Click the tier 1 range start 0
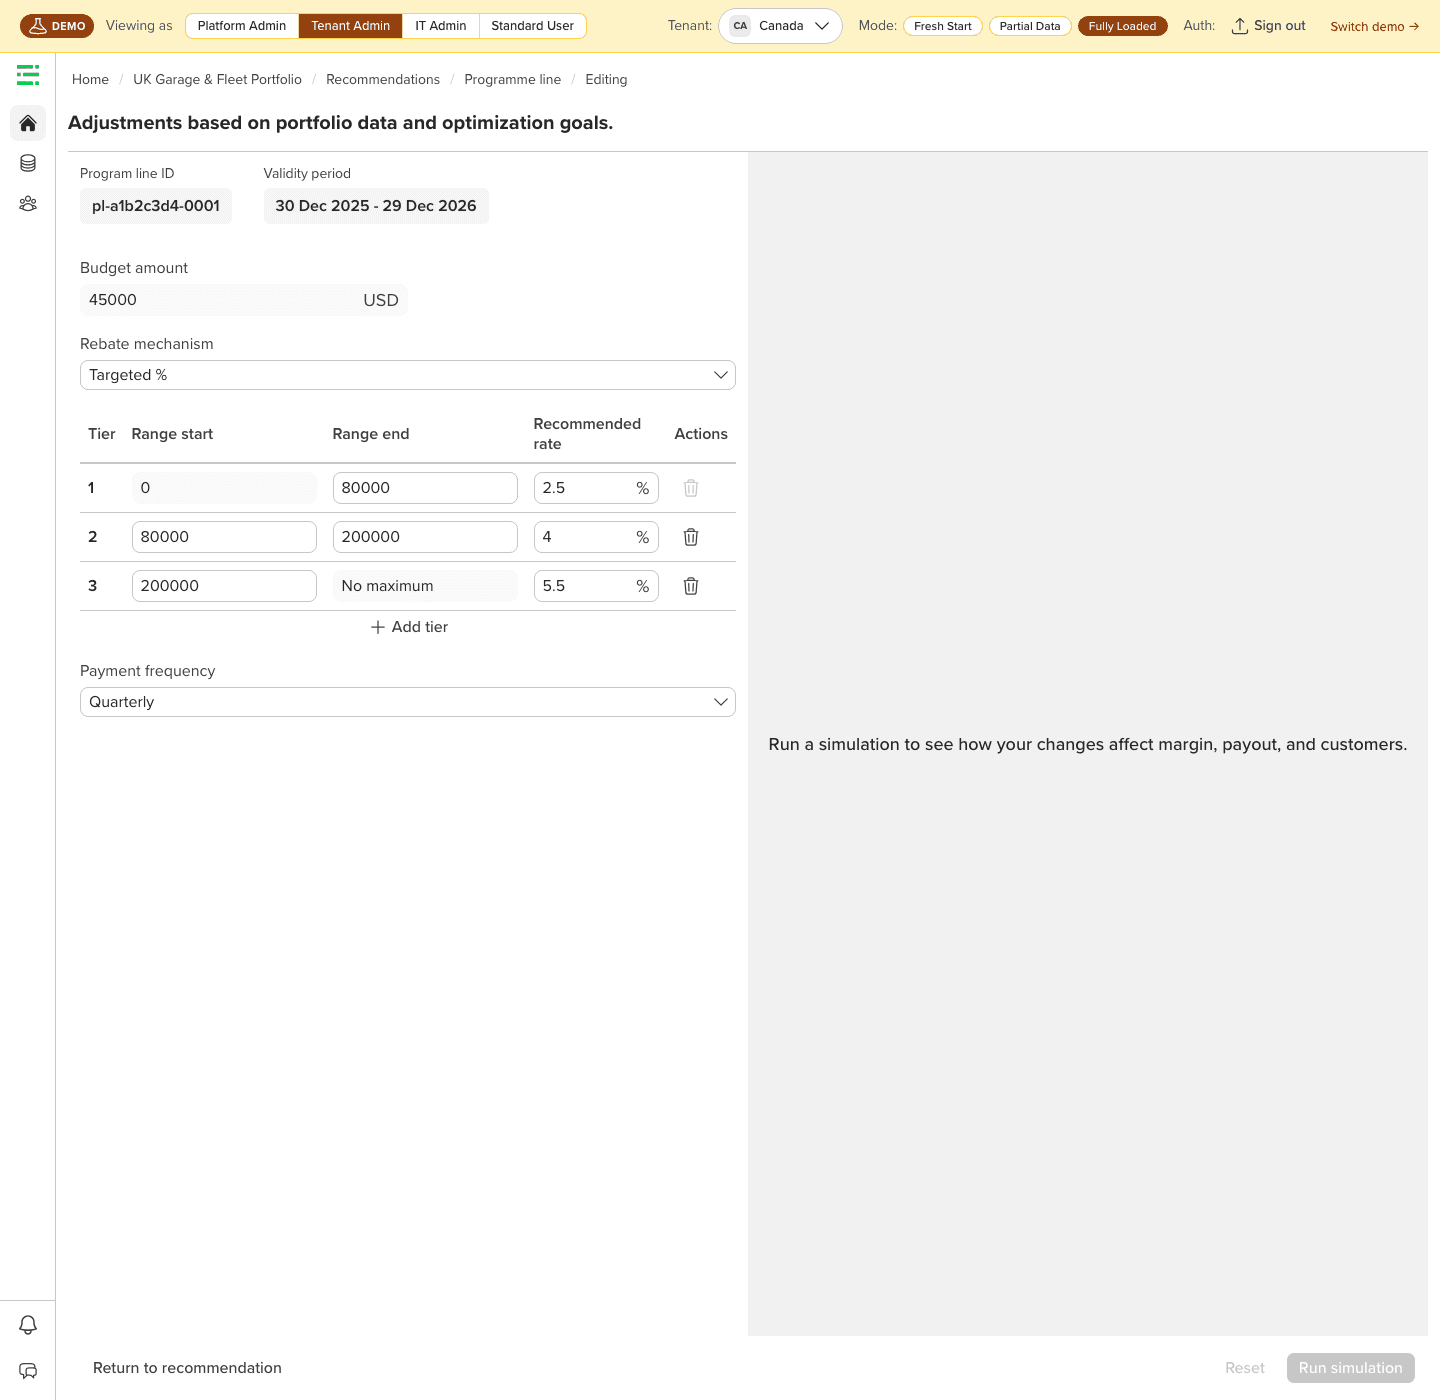Screen dimensions: 1440x1400 (x=224, y=488)
